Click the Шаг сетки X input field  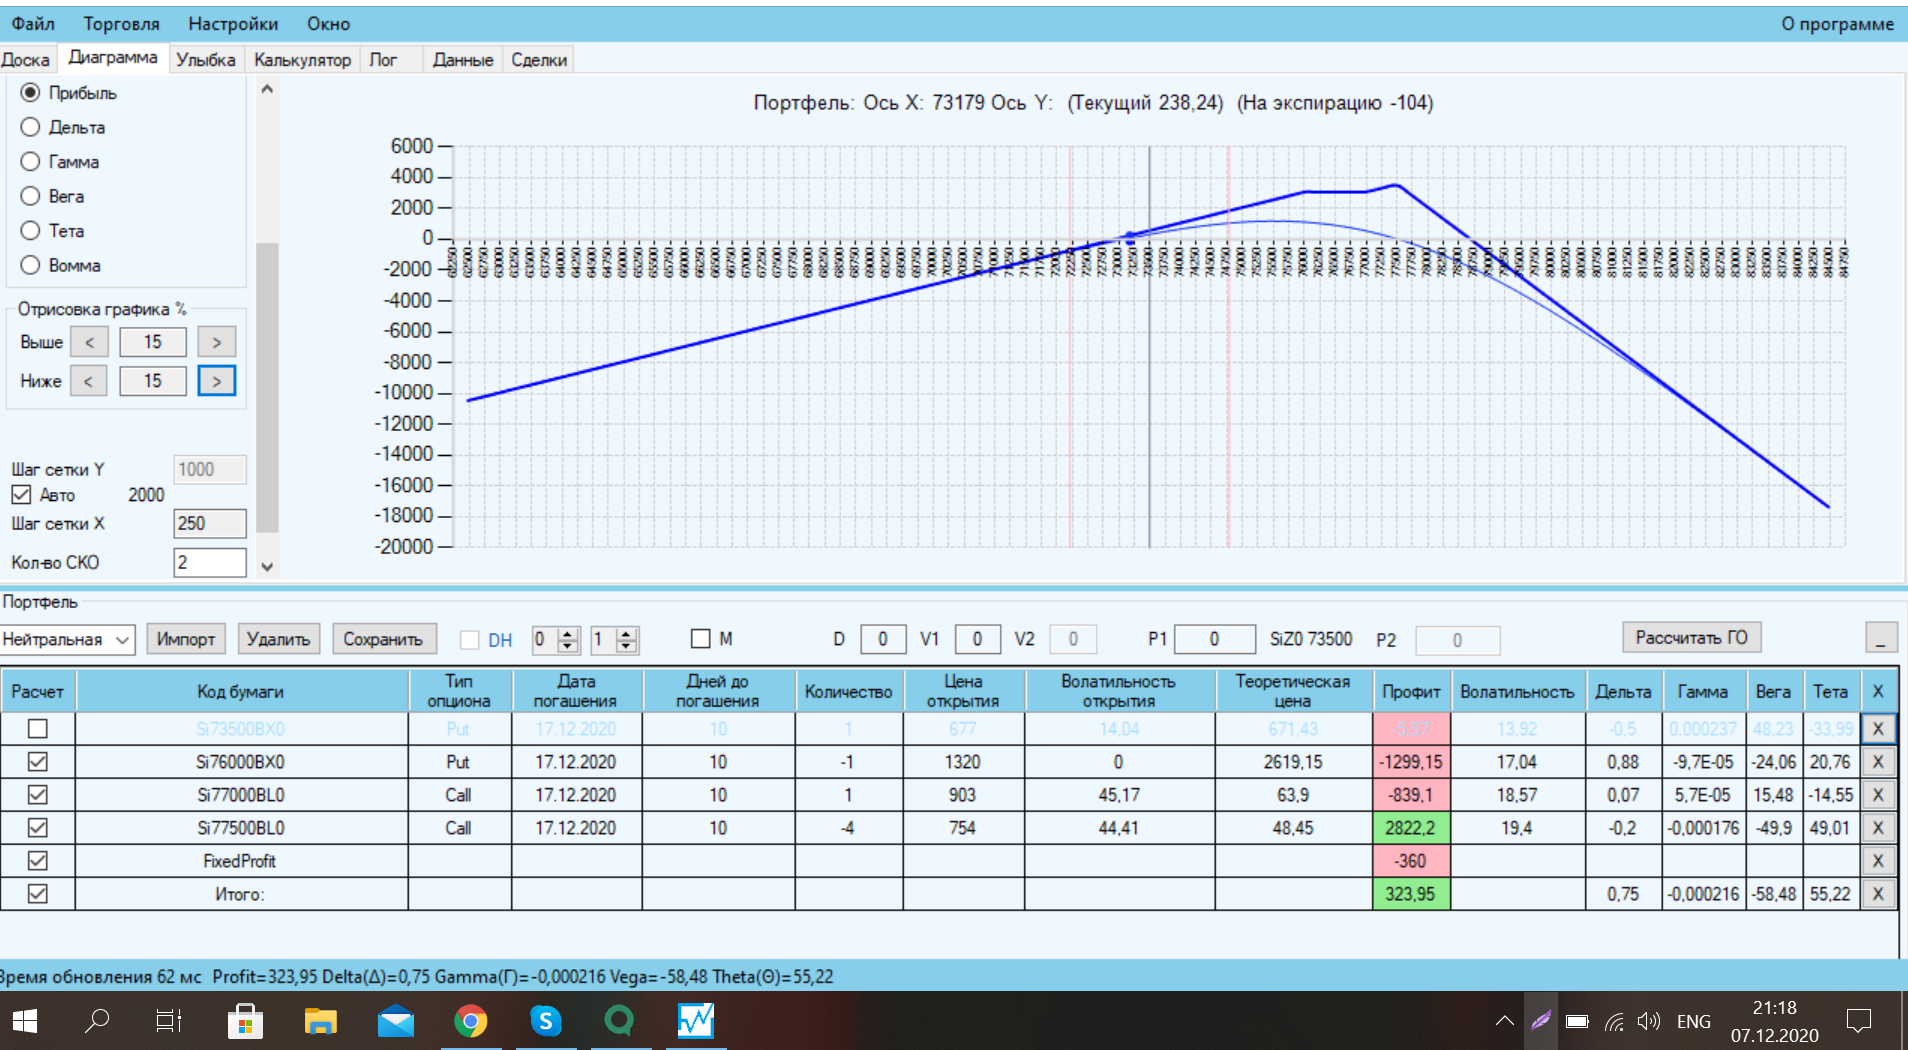click(210, 523)
